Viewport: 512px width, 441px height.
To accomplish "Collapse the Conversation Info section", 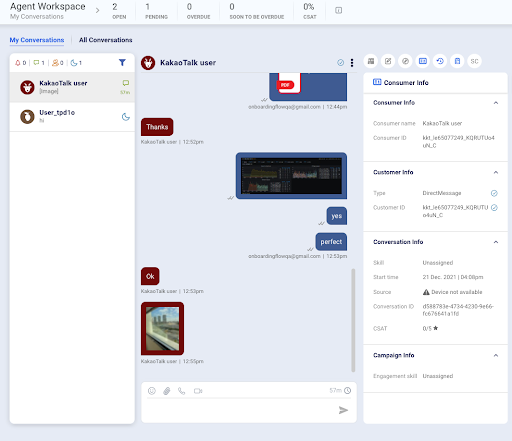I will (496, 242).
